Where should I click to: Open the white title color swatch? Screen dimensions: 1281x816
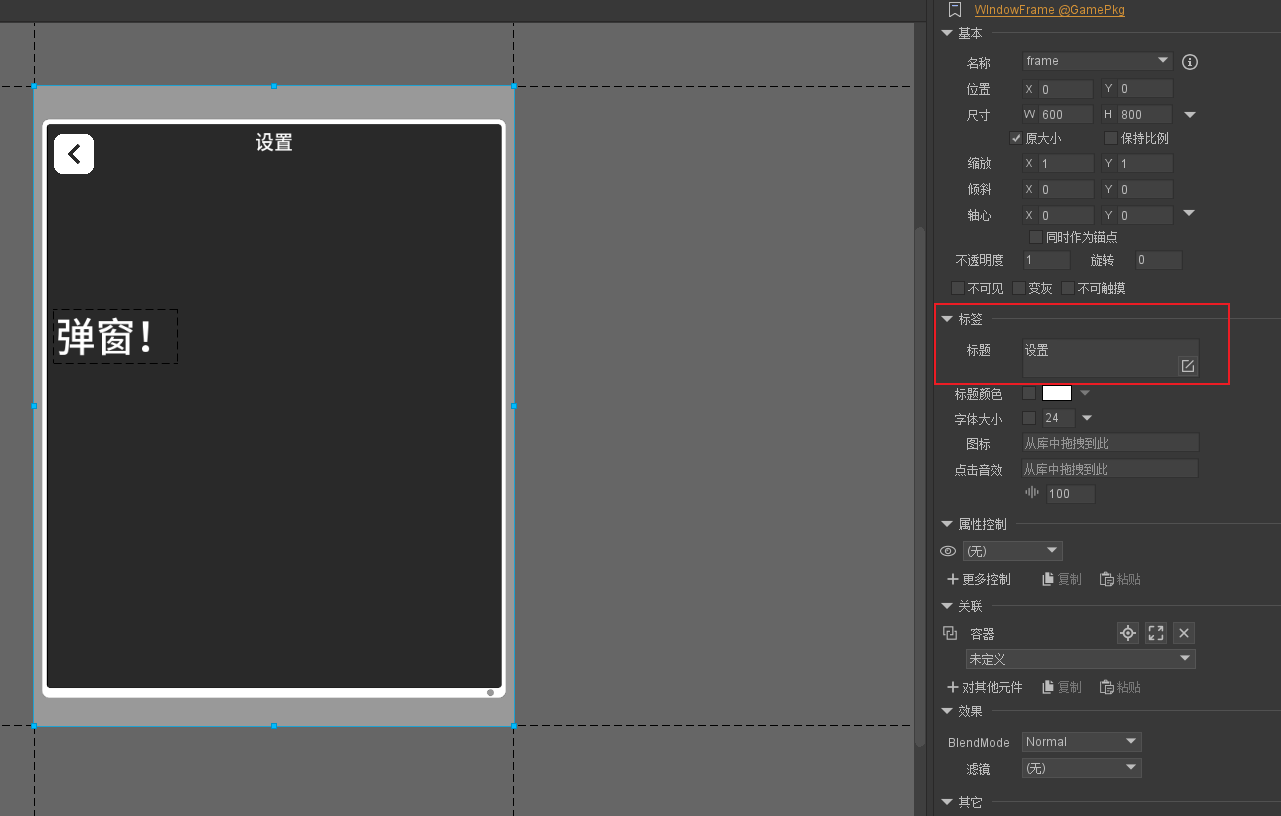click(1057, 393)
